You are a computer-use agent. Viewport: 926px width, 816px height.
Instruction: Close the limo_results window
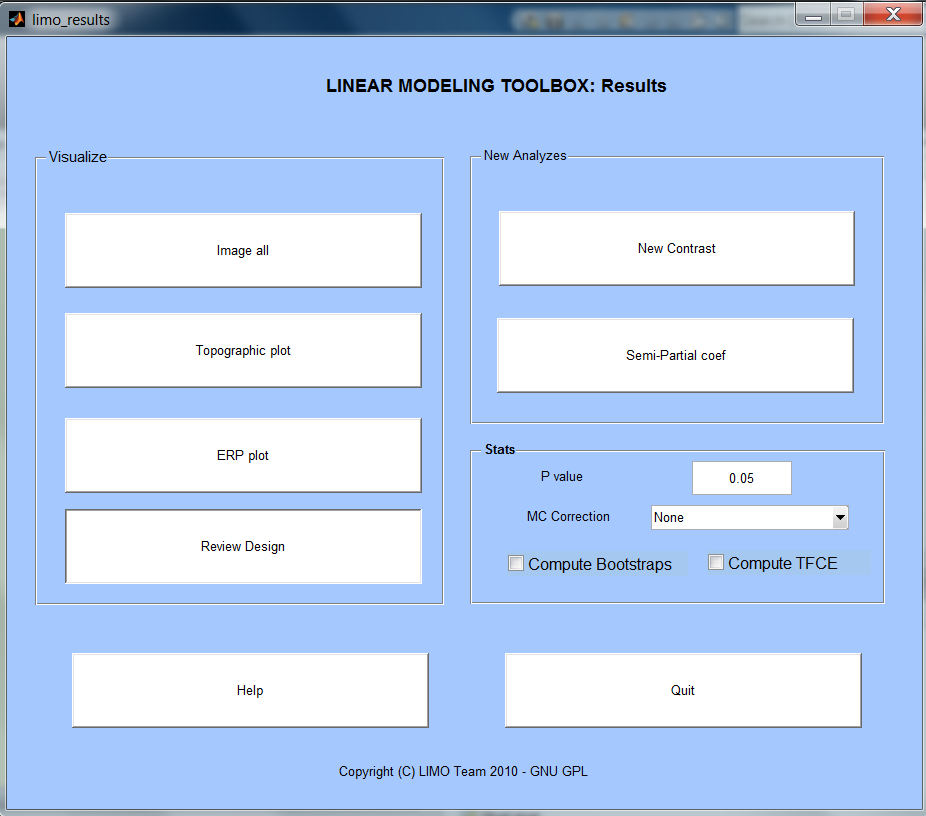pos(893,14)
